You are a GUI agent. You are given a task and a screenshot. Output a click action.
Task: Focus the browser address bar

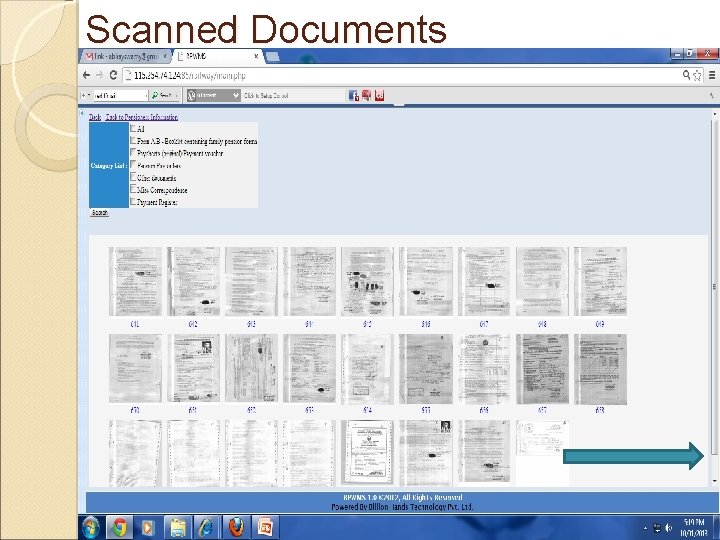pos(402,75)
